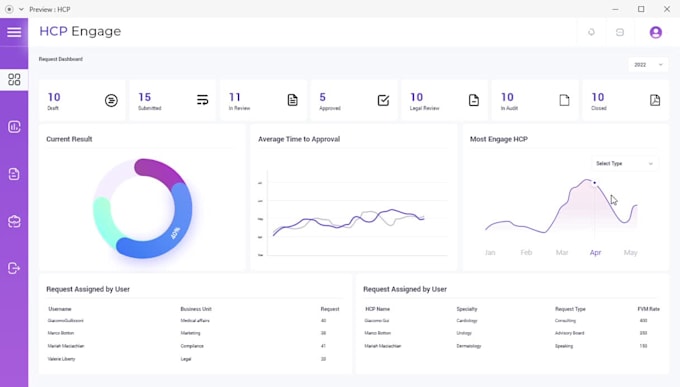Image resolution: width=680 pixels, height=387 pixels.
Task: Open notifications bell in header
Action: [x=591, y=32]
